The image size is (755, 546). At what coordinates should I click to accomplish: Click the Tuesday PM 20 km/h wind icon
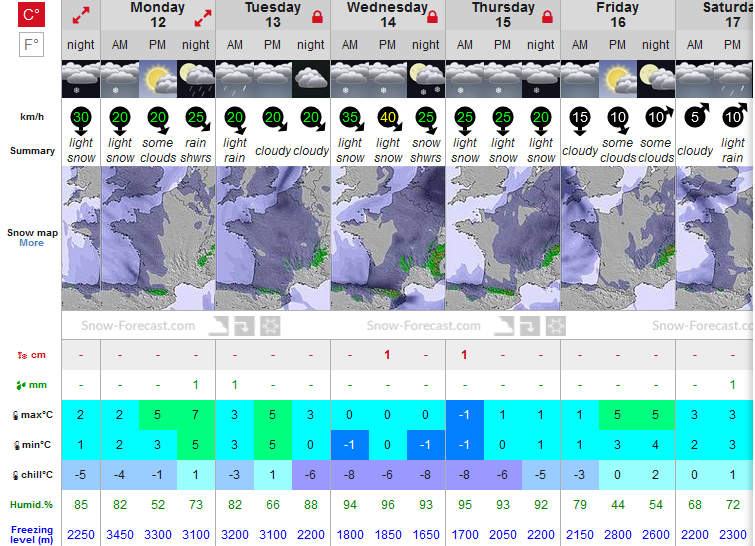(x=274, y=119)
